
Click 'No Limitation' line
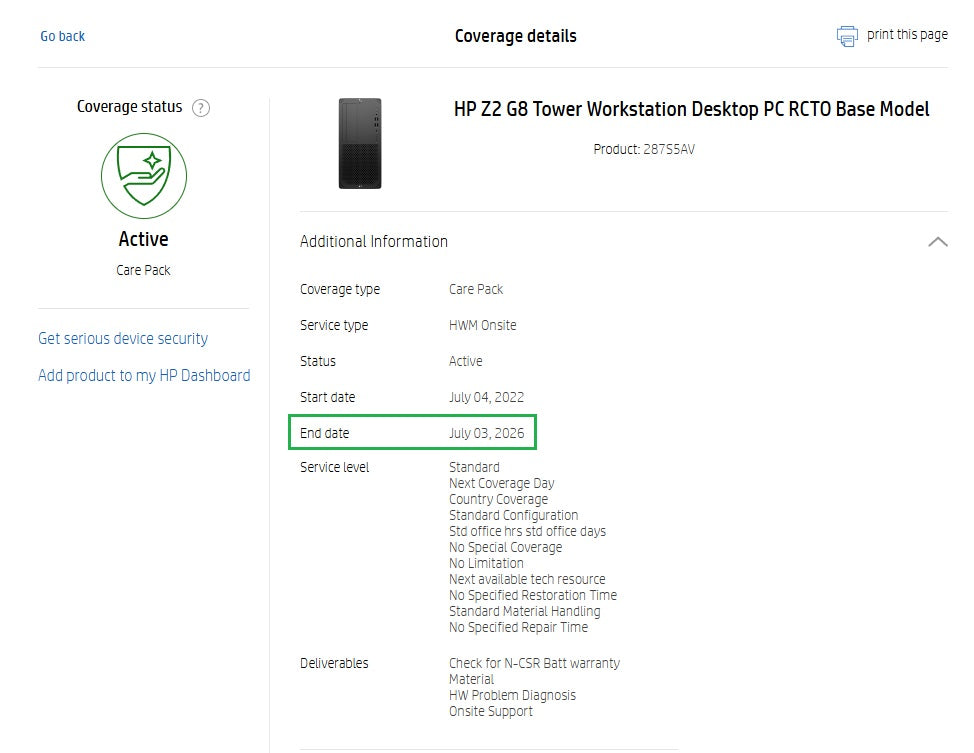(x=486, y=564)
